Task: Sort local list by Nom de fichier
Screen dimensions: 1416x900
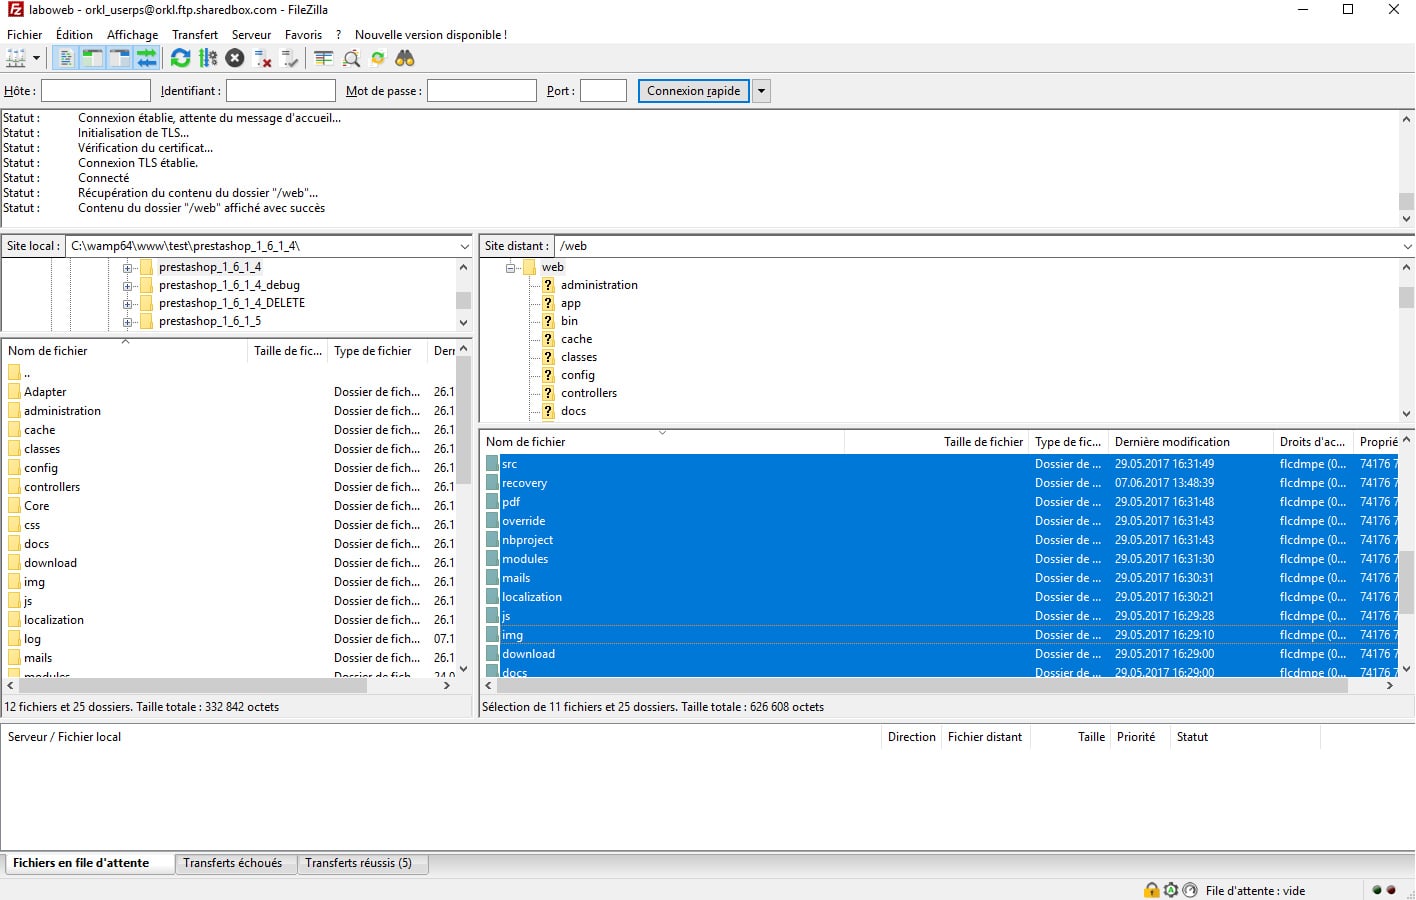Action: tap(125, 351)
